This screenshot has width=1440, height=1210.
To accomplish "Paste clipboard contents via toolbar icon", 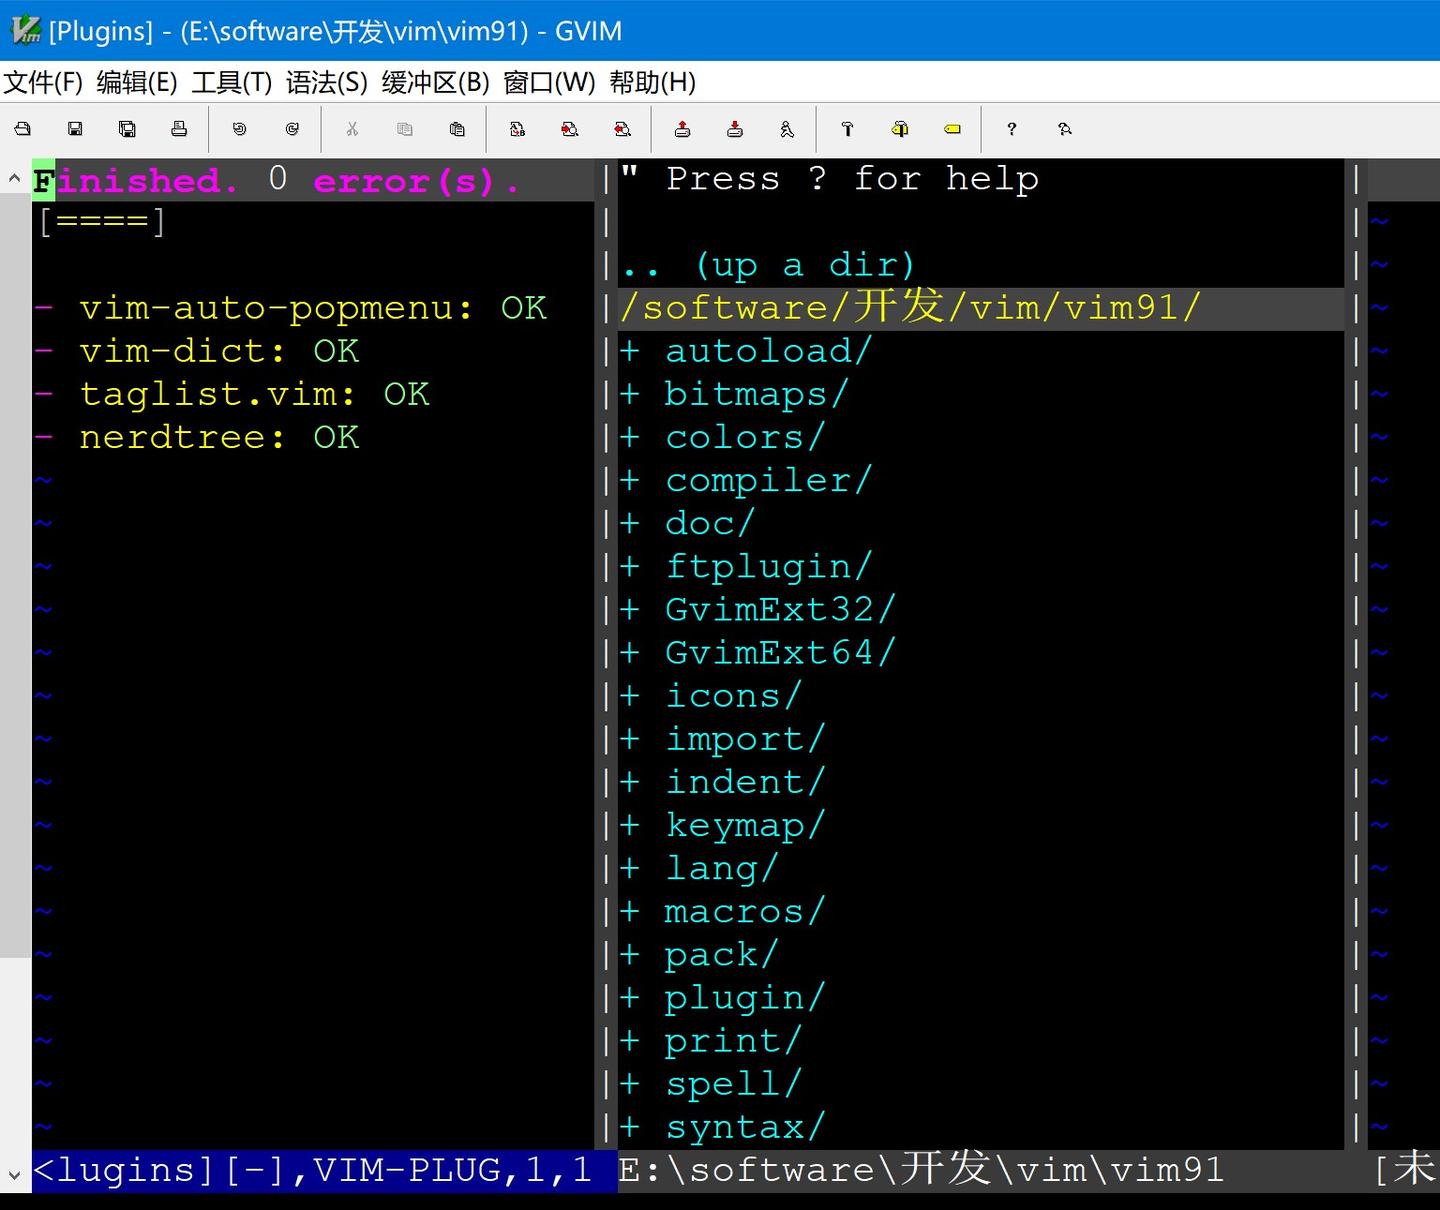I will [457, 129].
